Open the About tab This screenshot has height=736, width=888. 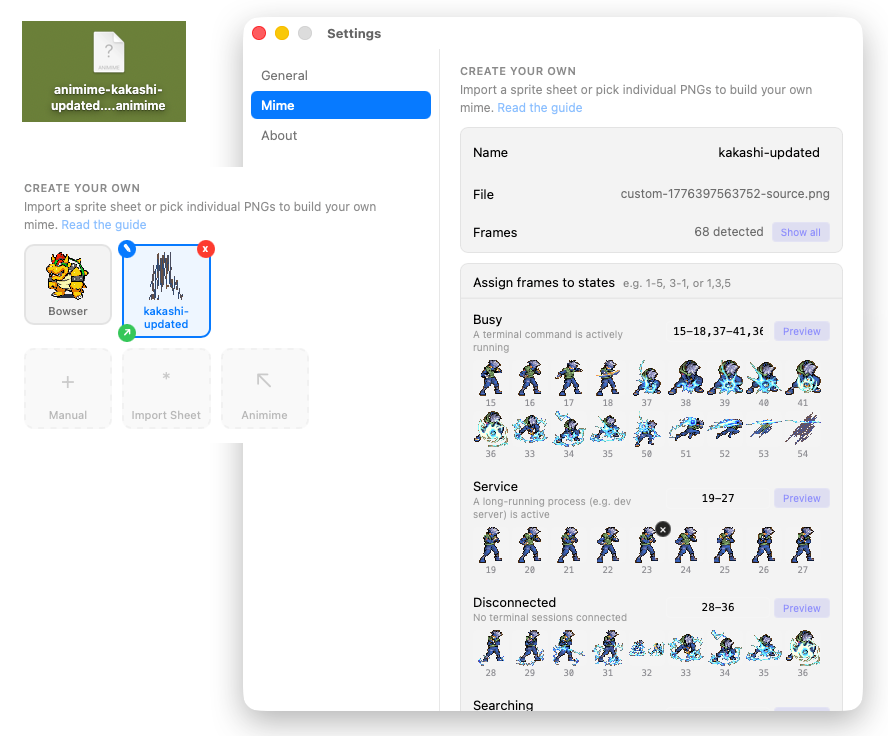pos(279,135)
